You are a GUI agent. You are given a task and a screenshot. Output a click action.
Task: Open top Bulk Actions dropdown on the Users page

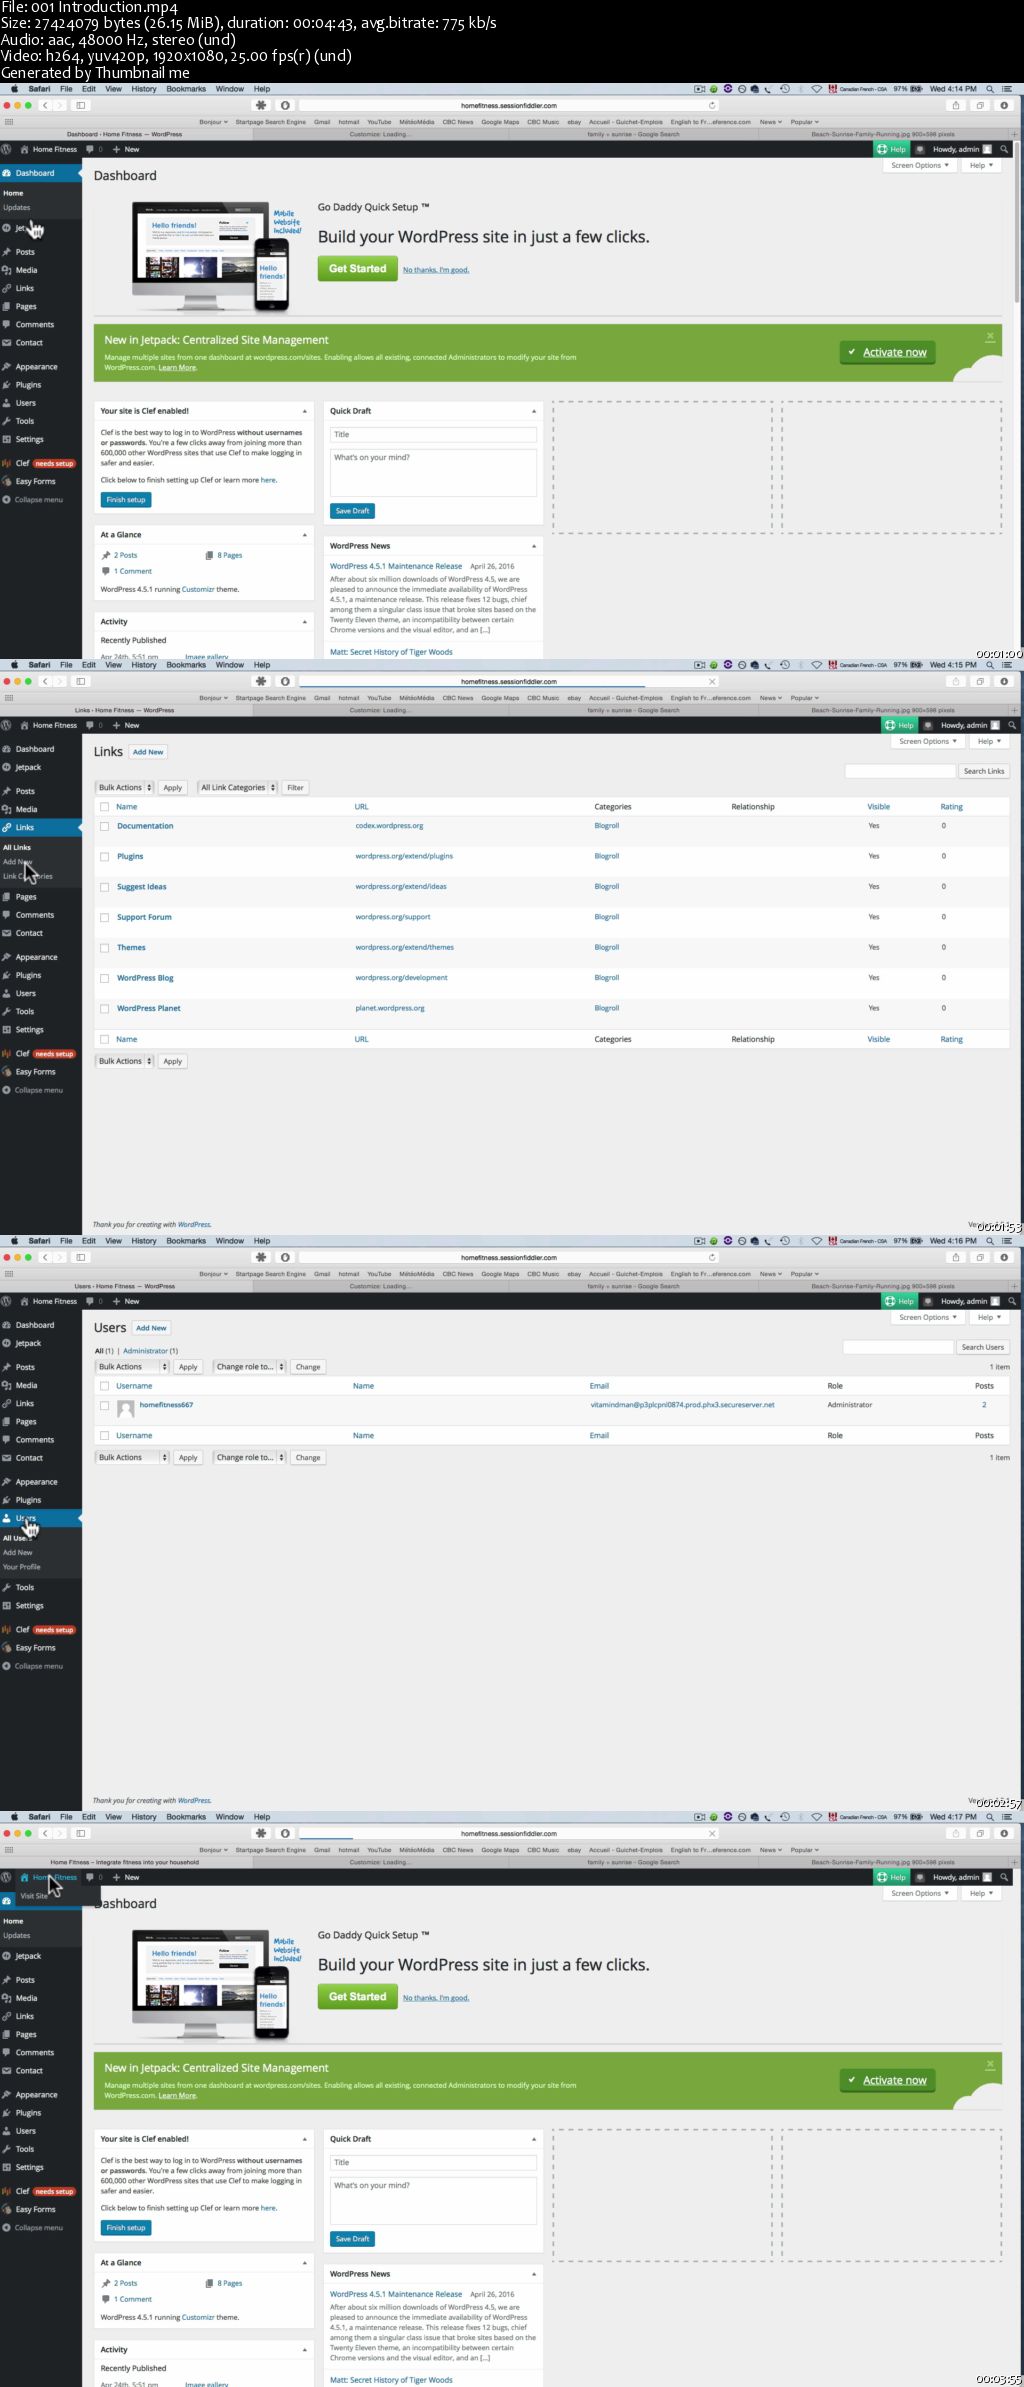(133, 1366)
